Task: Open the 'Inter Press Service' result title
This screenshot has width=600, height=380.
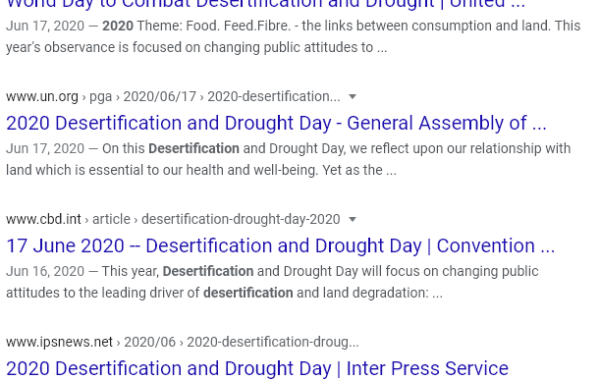Action: click(x=257, y=369)
